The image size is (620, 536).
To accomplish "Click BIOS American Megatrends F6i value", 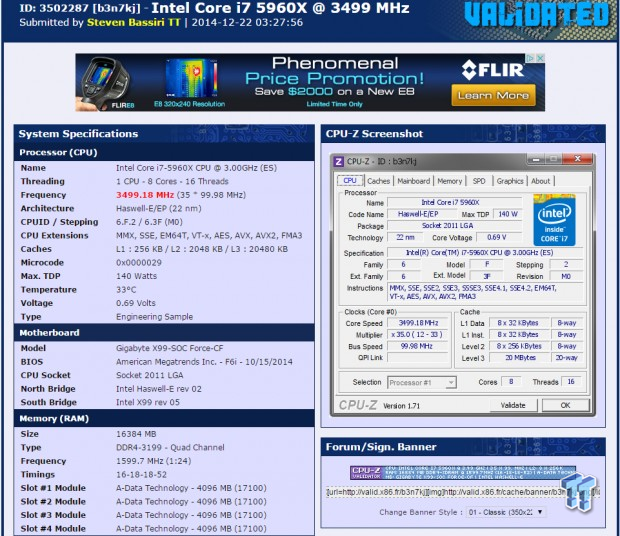I will (x=204, y=362).
